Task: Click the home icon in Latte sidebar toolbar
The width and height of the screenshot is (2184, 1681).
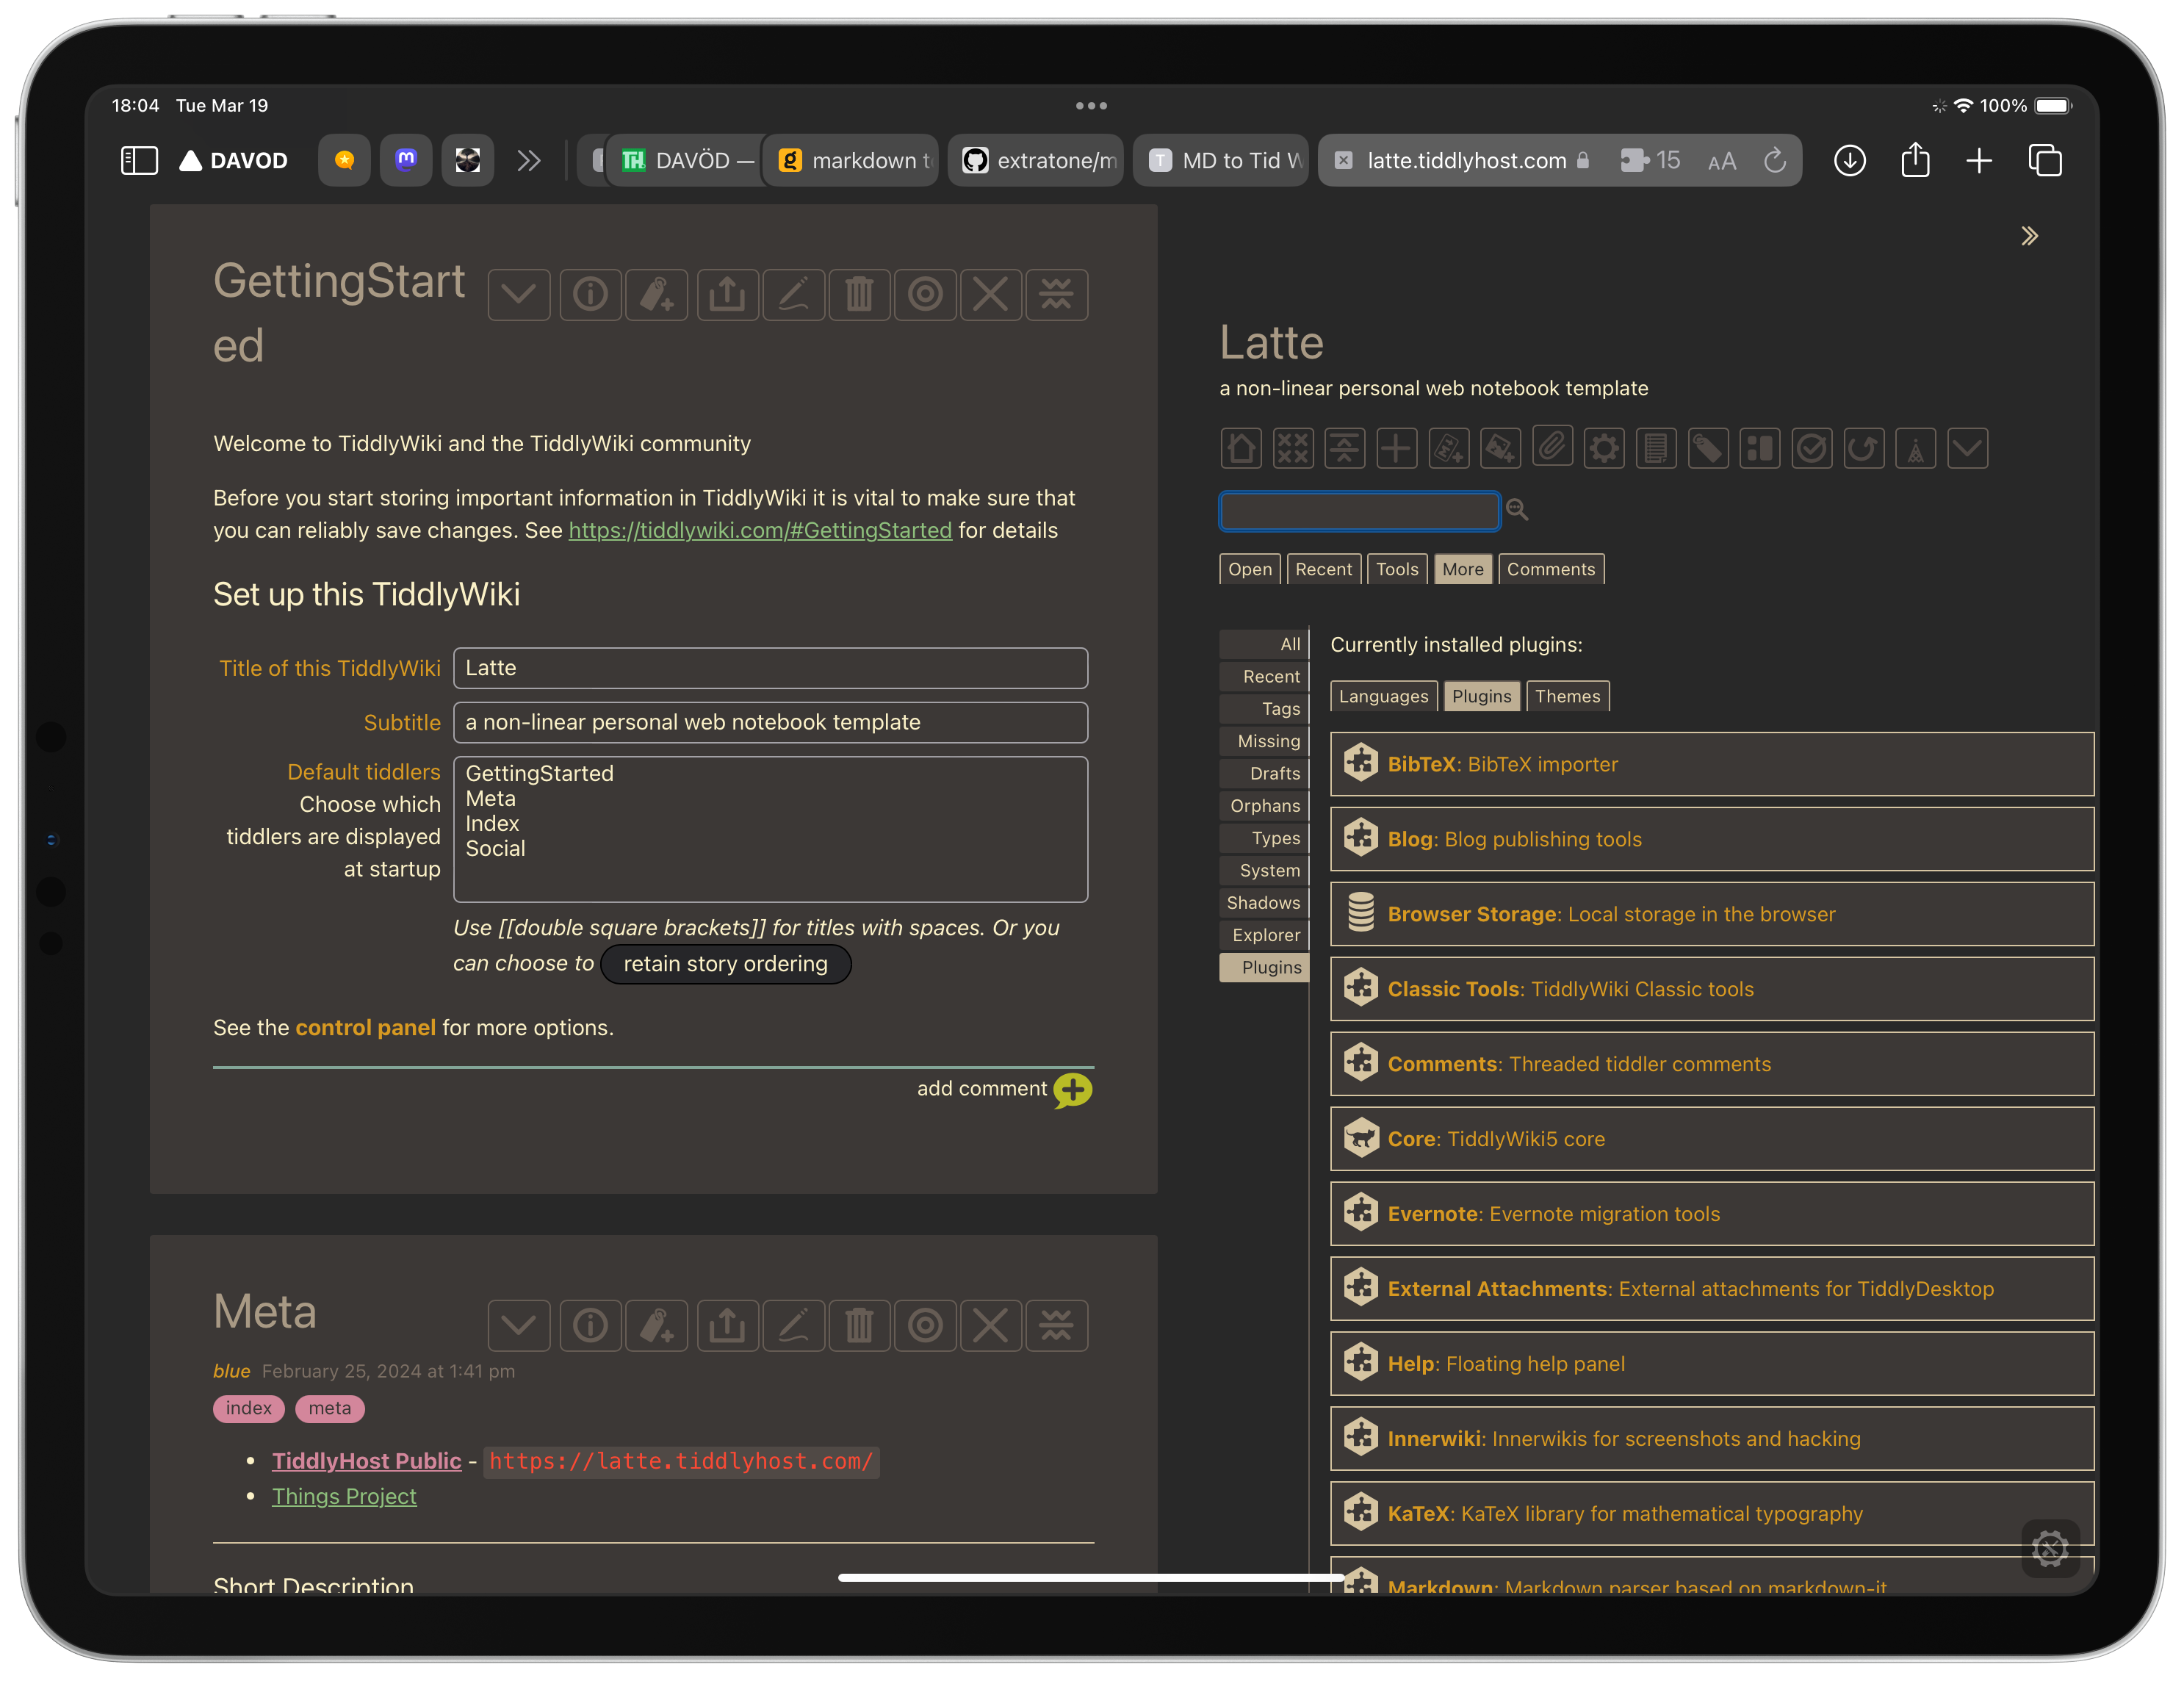Action: click(1241, 448)
